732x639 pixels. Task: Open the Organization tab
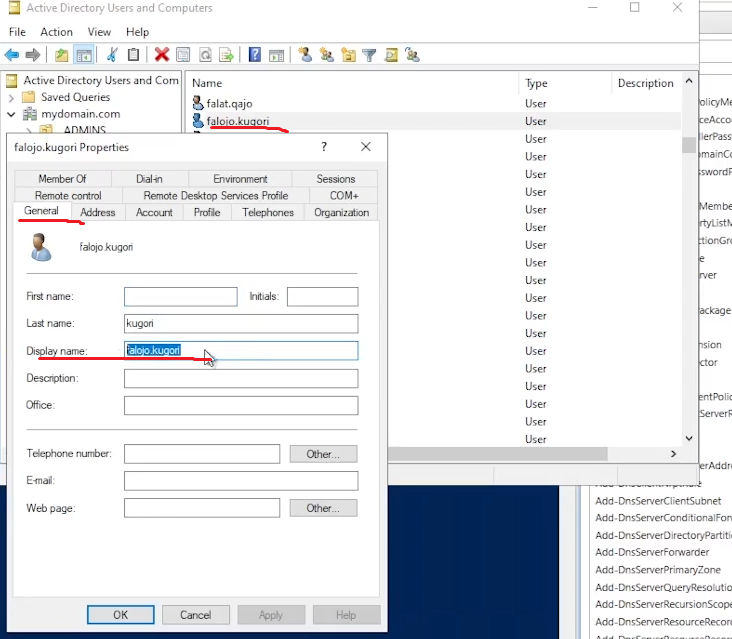(x=341, y=212)
